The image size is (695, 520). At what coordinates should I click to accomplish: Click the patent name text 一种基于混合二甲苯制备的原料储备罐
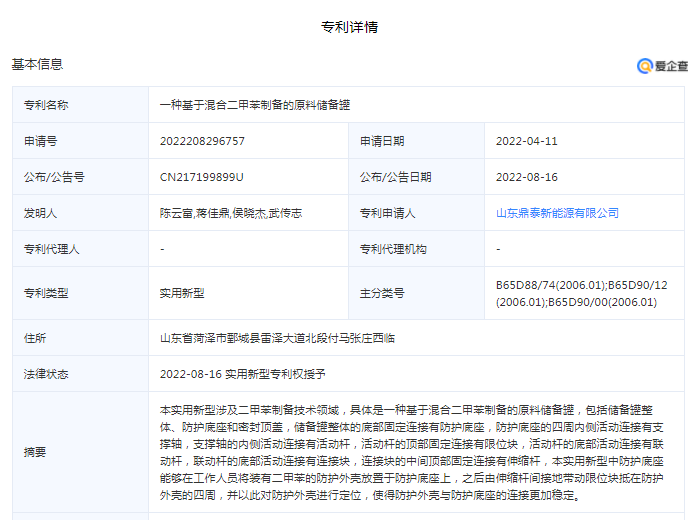254,105
